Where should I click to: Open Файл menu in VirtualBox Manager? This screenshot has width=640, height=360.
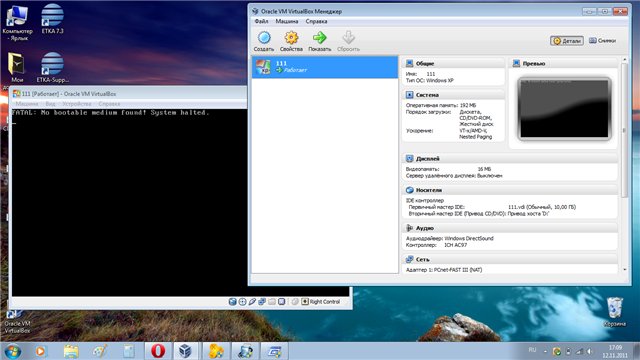[261, 21]
